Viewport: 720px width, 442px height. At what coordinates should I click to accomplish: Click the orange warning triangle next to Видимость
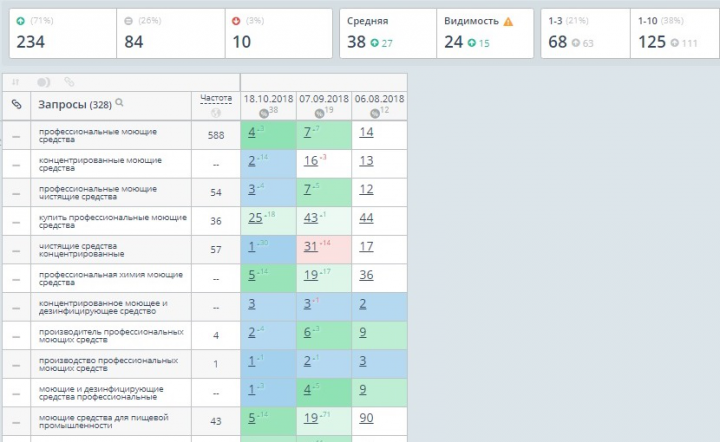point(508,22)
